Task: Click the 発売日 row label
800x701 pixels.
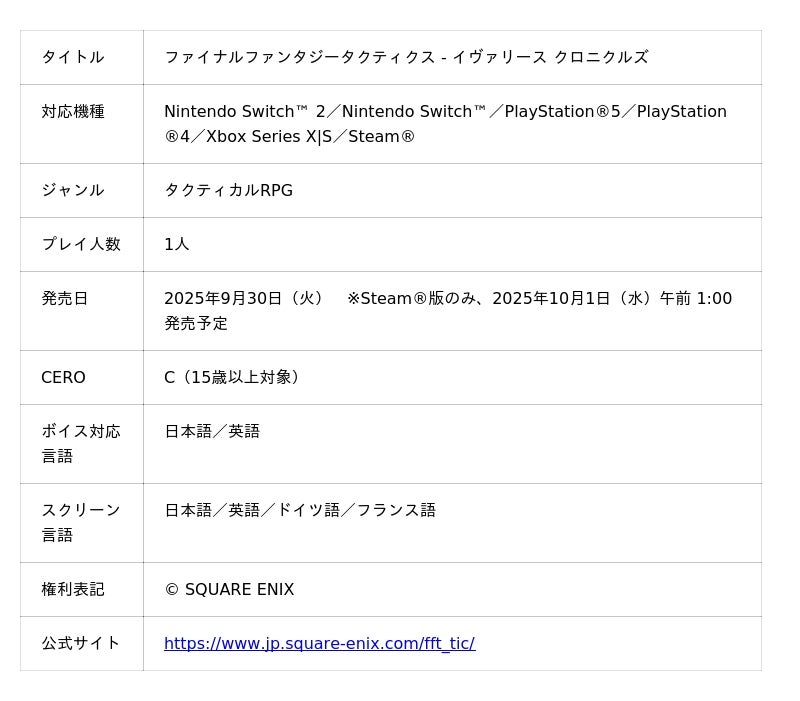Action: (x=64, y=298)
